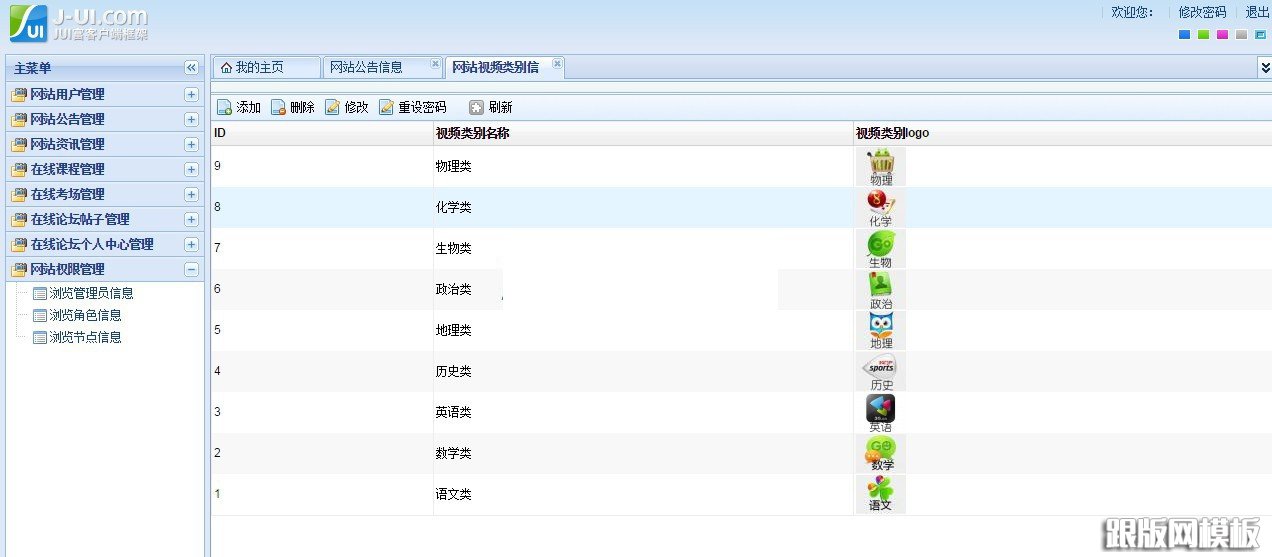Select the green theme swatch
This screenshot has height=557, width=1272.
[x=1204, y=35]
